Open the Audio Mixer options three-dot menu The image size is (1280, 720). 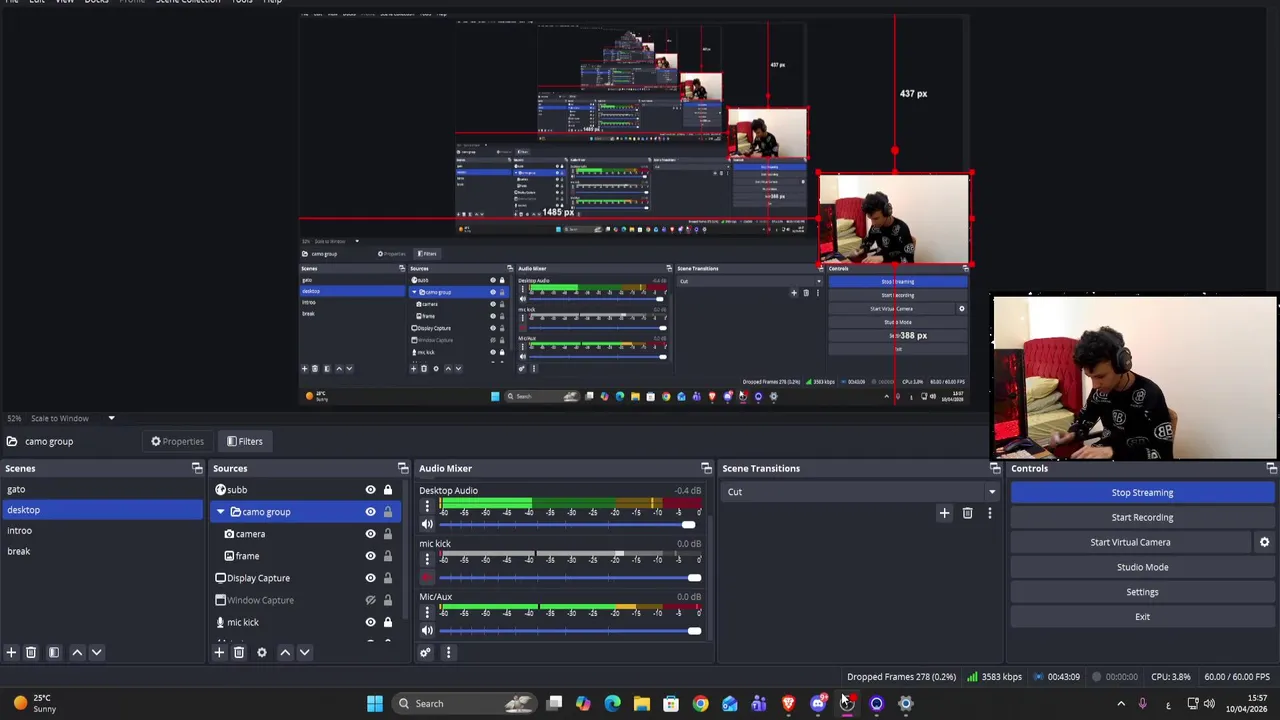[448, 652]
